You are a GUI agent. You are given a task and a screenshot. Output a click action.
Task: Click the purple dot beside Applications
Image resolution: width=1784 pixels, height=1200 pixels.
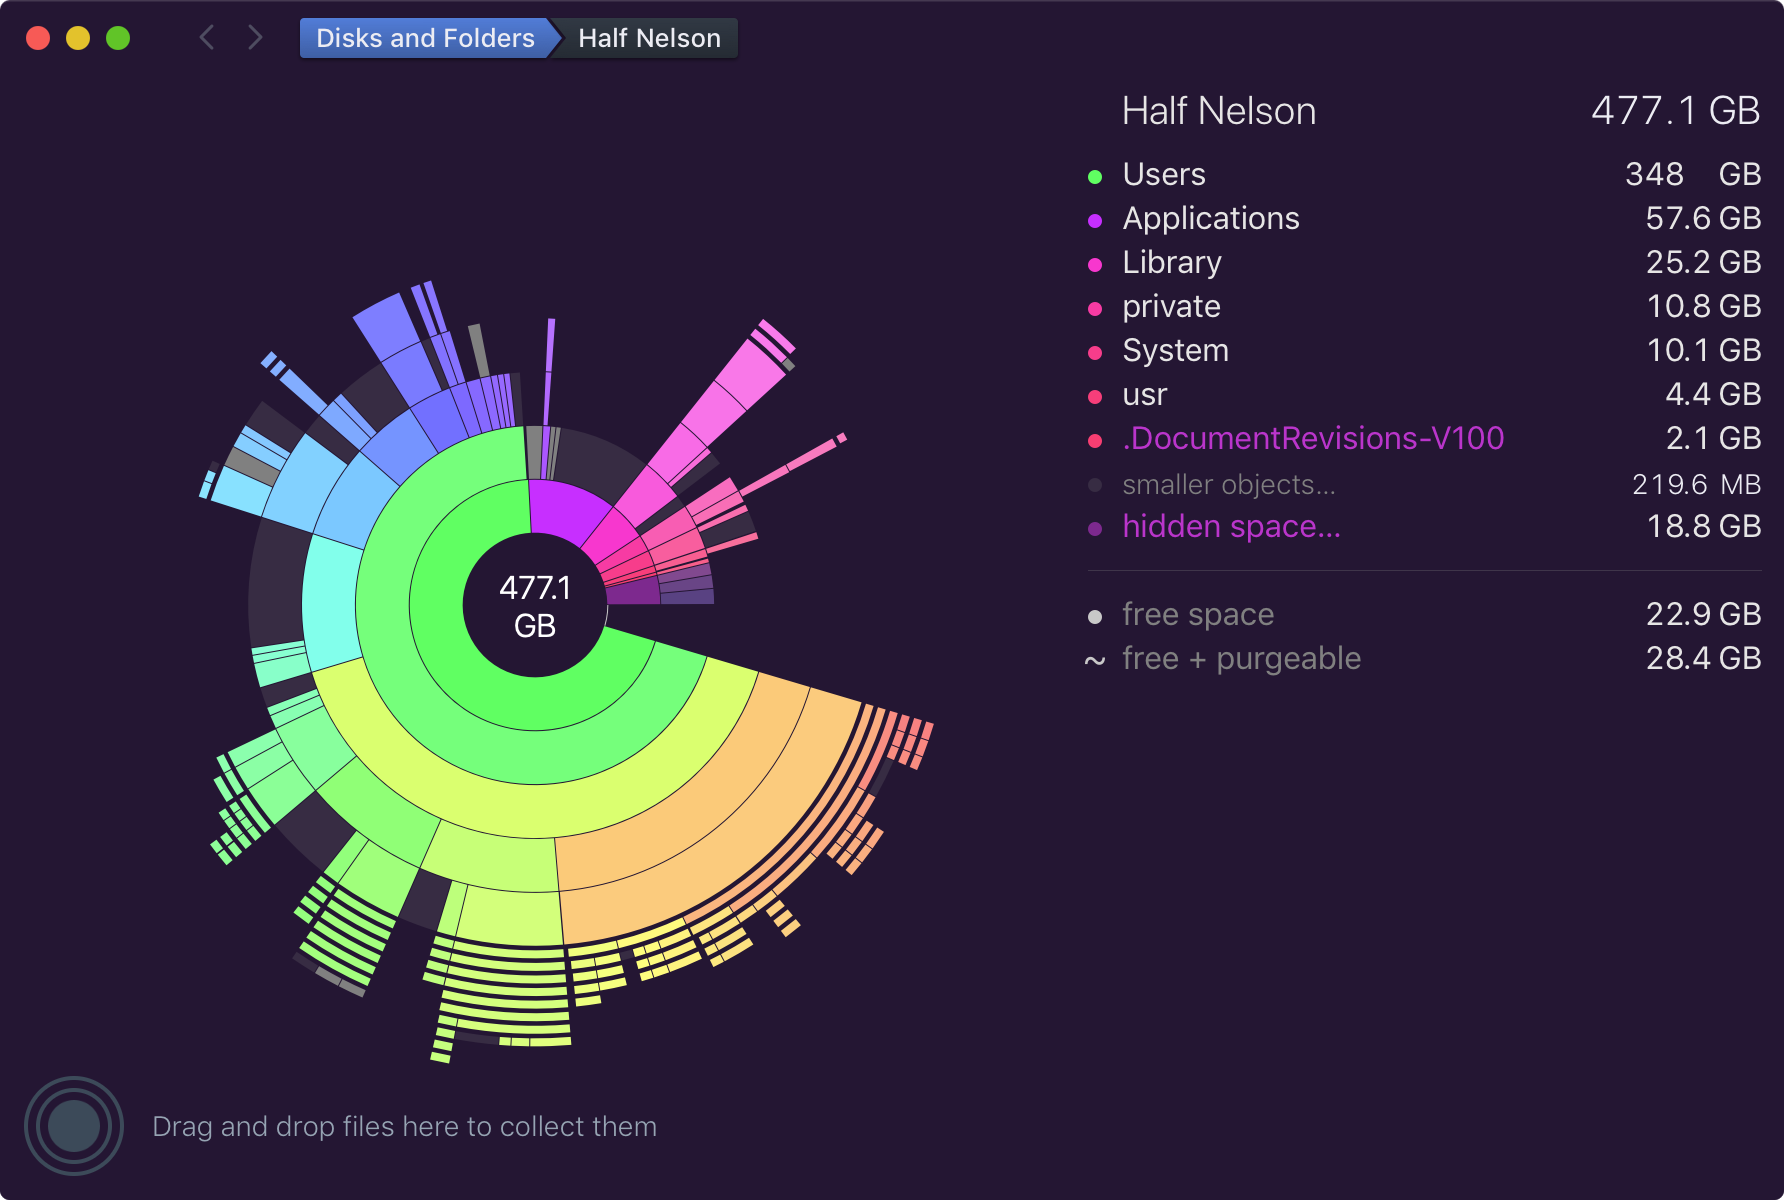[x=1095, y=221]
